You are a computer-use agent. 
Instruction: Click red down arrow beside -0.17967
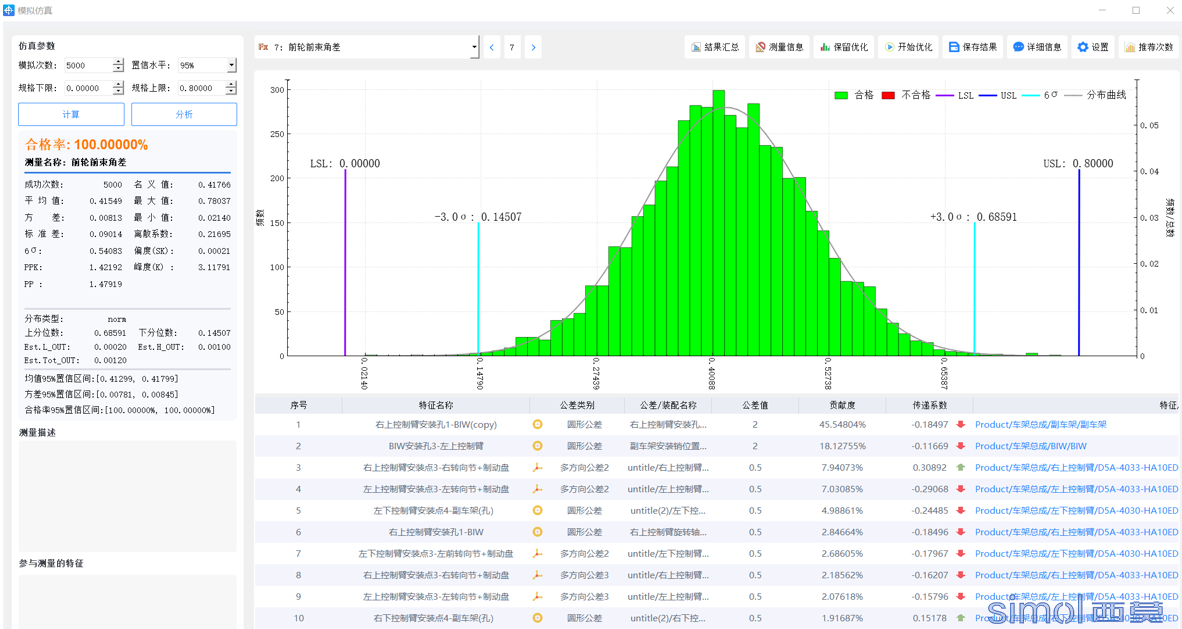tap(960, 554)
